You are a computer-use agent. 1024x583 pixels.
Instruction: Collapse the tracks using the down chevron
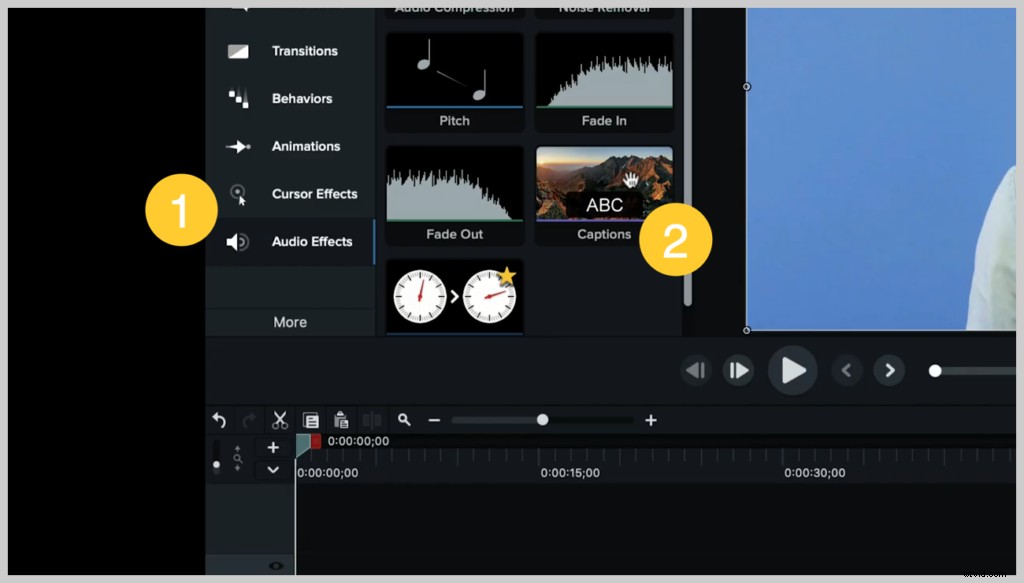(x=273, y=469)
